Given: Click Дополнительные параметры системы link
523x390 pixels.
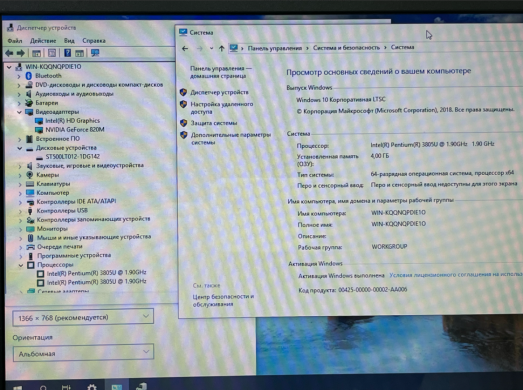Looking at the screenshot, I should 230,138.
